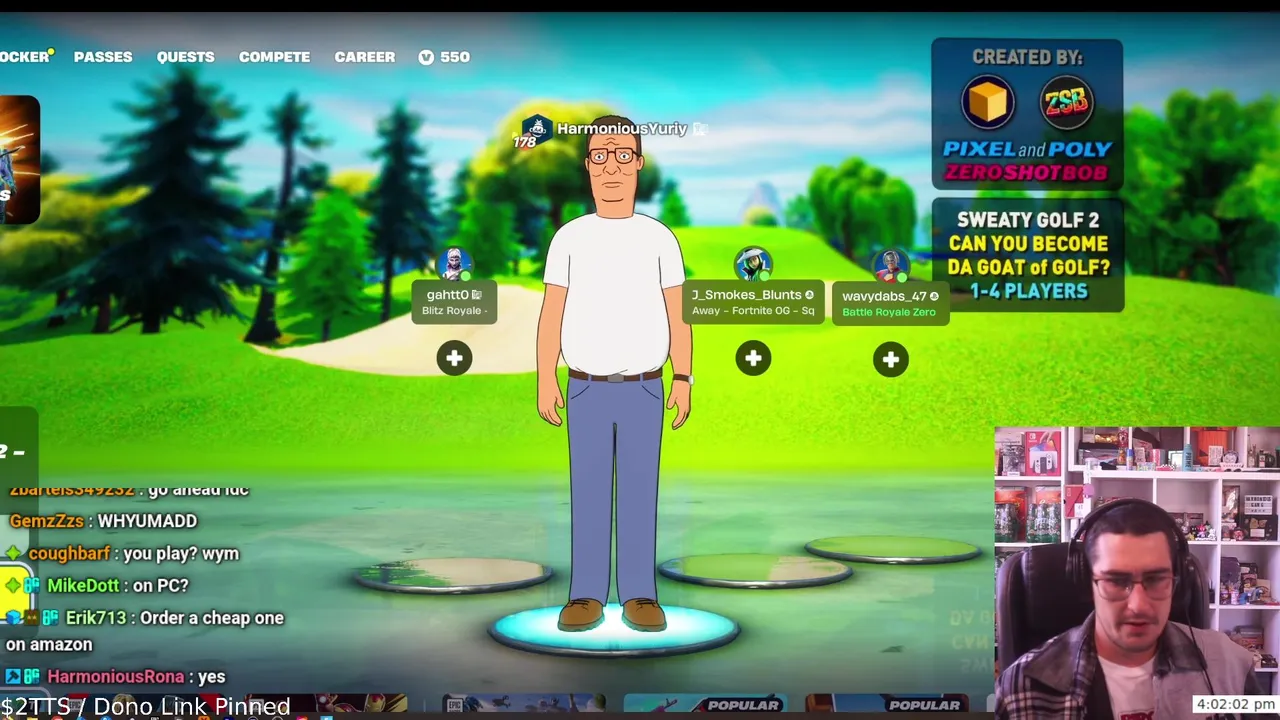Open gahtt0's friend name card
This screenshot has height=720, width=1280.
click(x=454, y=302)
